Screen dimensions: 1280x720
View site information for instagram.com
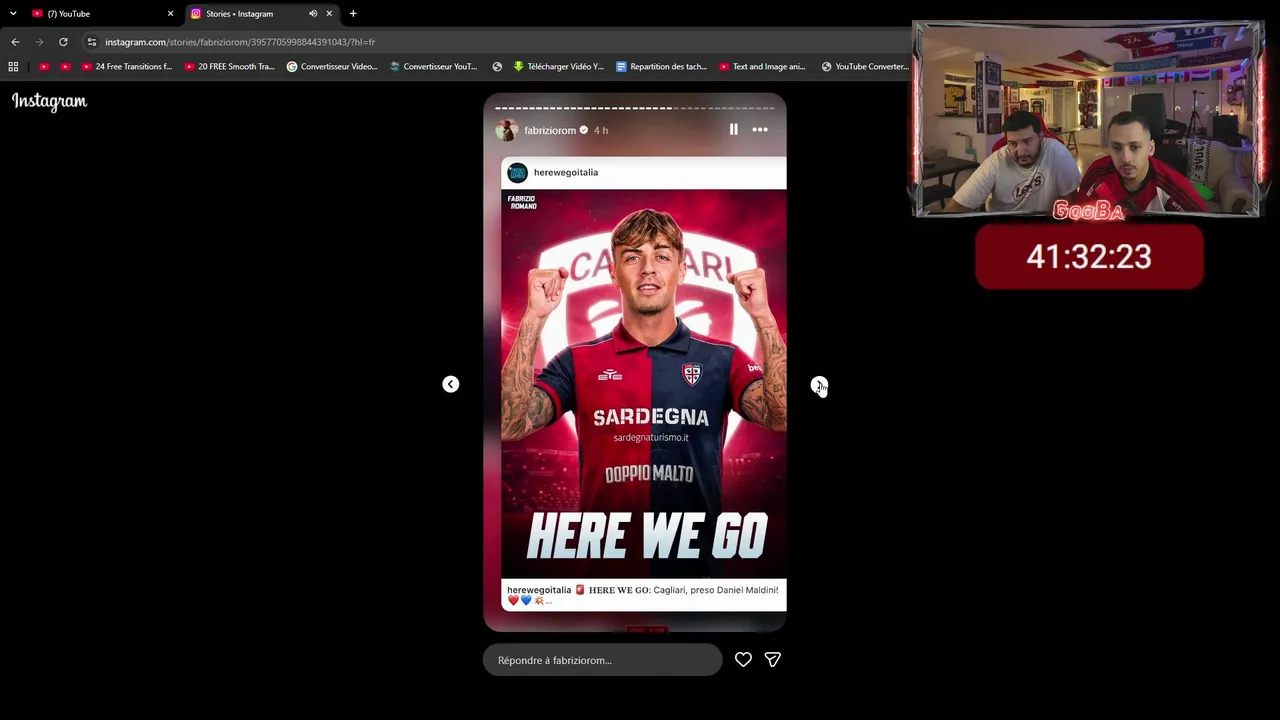pos(92,42)
